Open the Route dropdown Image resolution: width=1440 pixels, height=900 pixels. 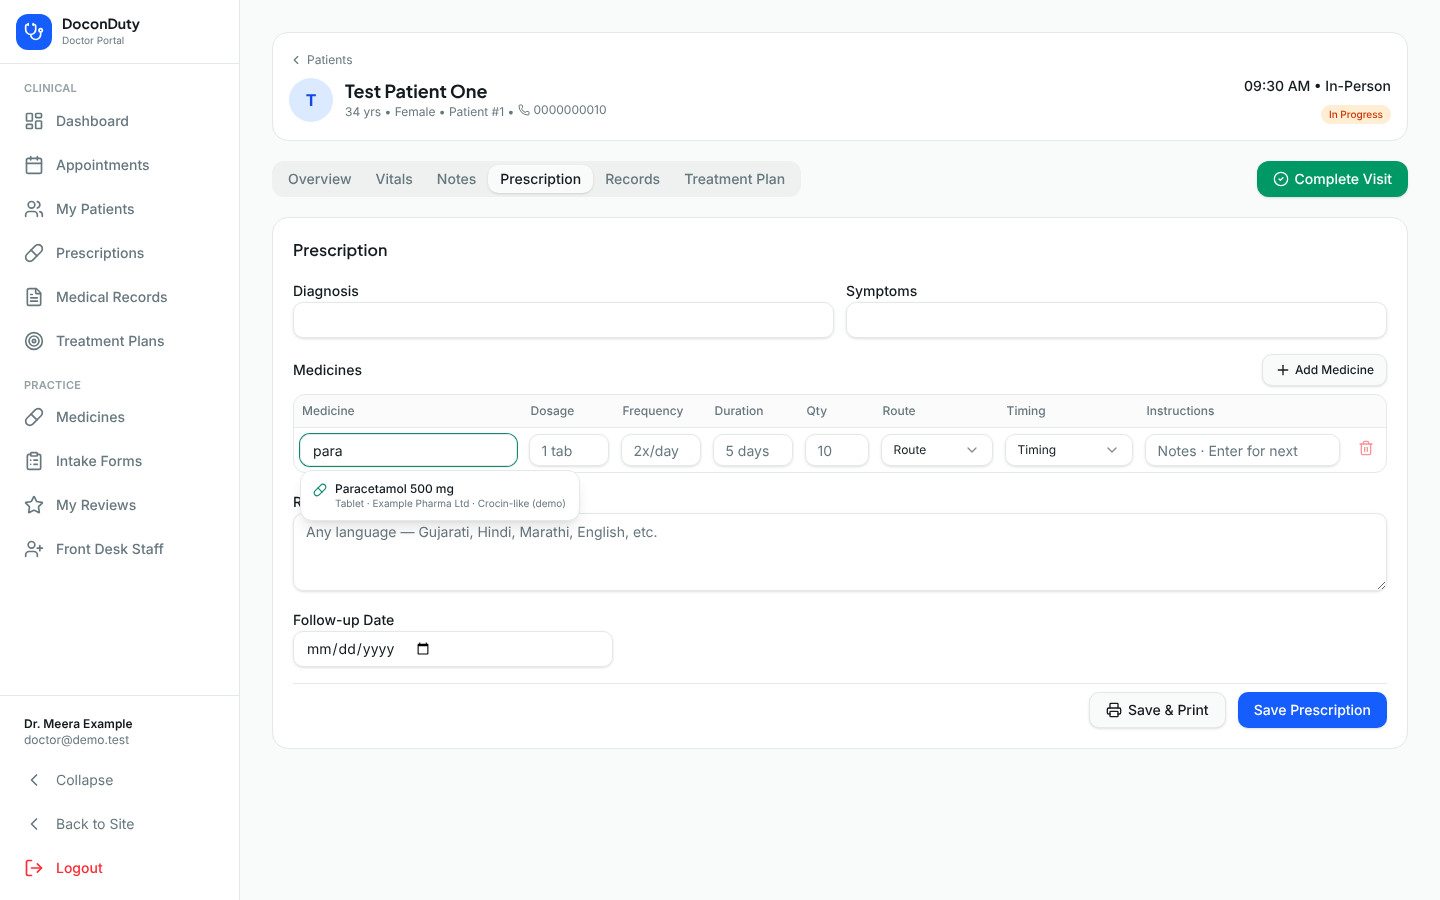[936, 450]
